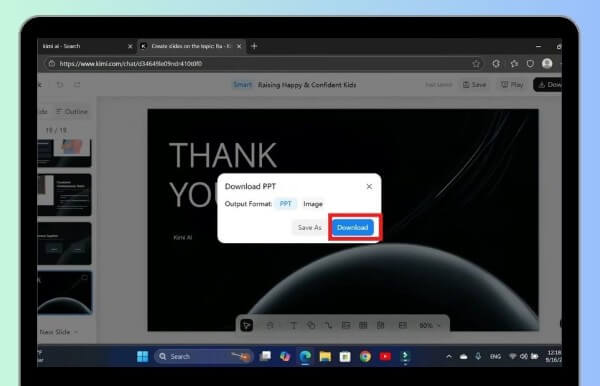
Task: Click the Smart tag beside title
Action: [x=243, y=85]
